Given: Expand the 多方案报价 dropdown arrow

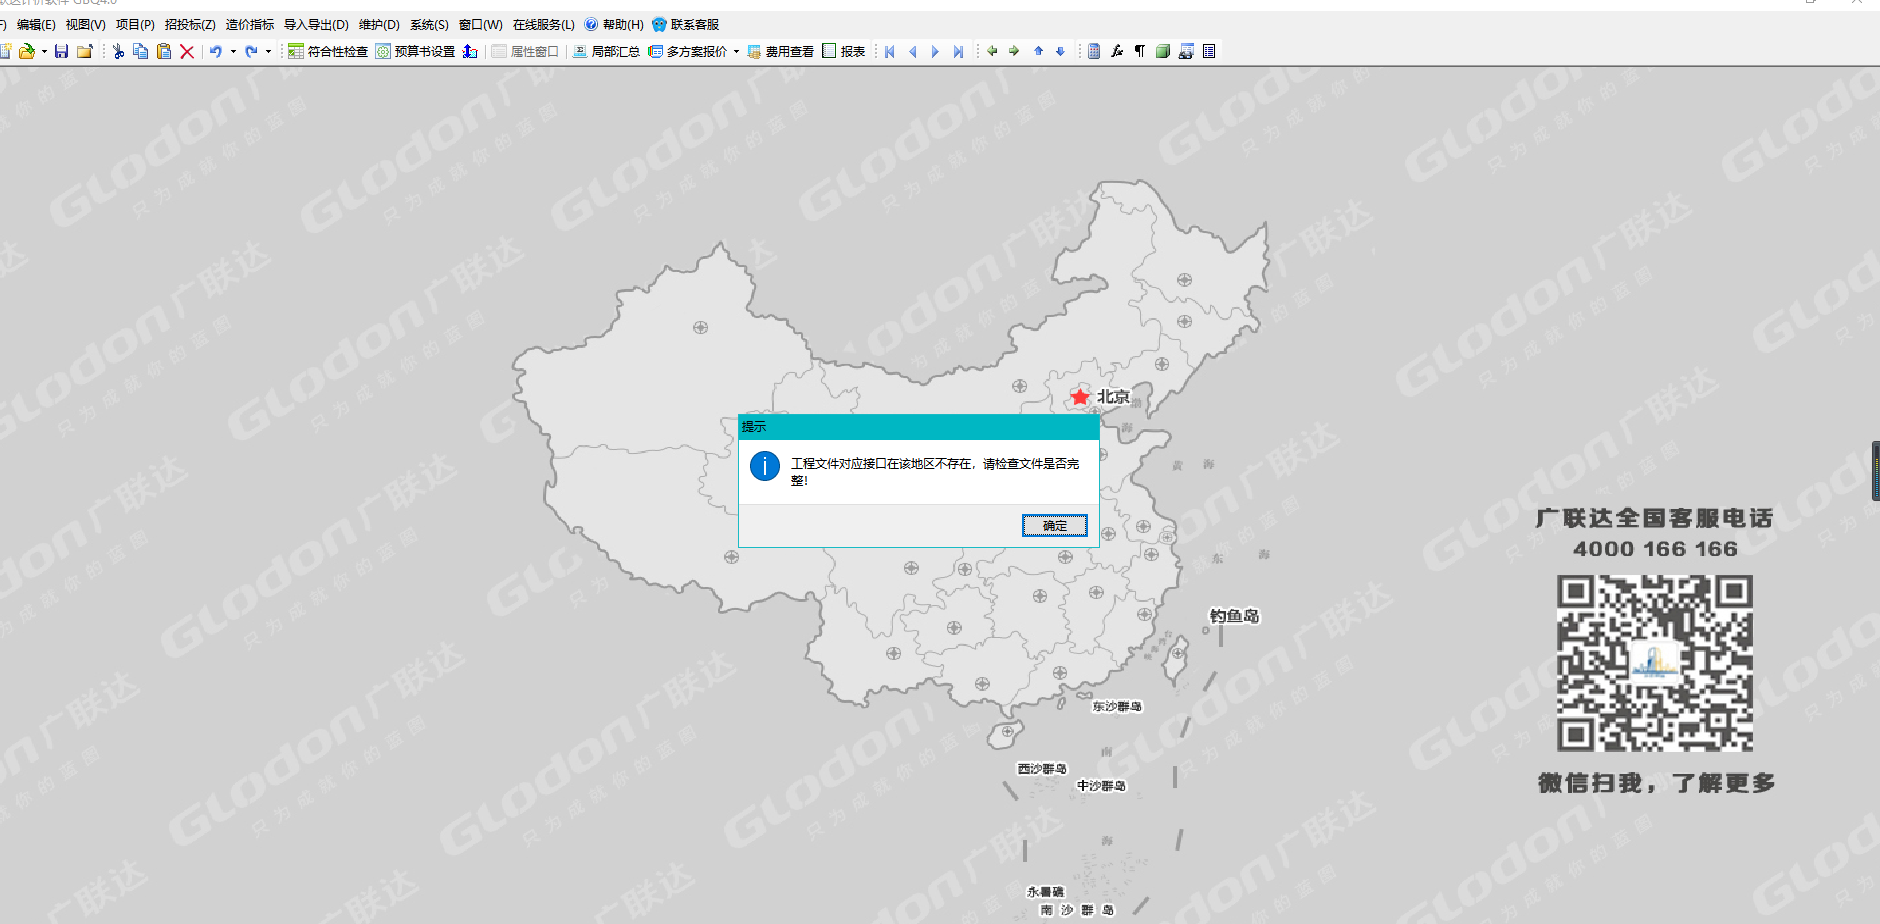Looking at the screenshot, I should pyautogui.click(x=736, y=51).
